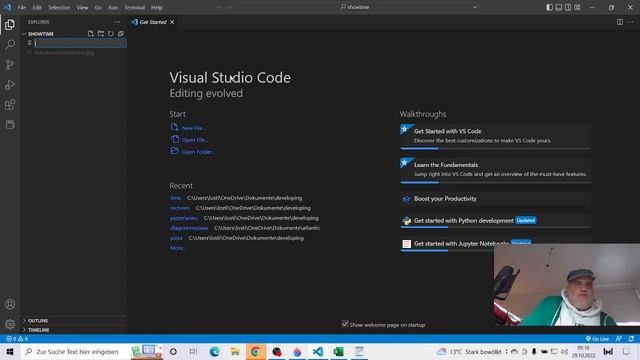Open the Run menu
The image size is (640, 360).
coord(113,7)
